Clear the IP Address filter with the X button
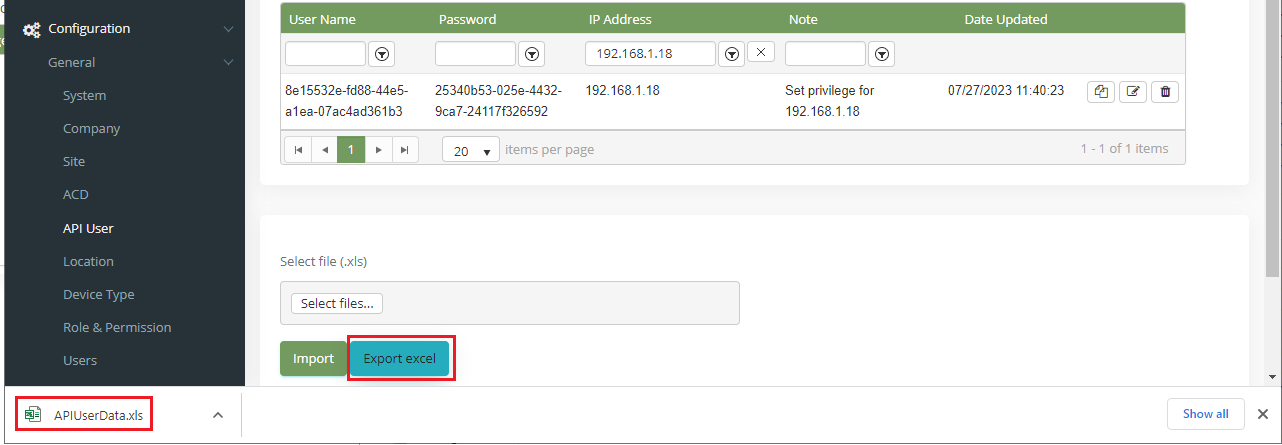This screenshot has height=445, width=1282. 761,52
